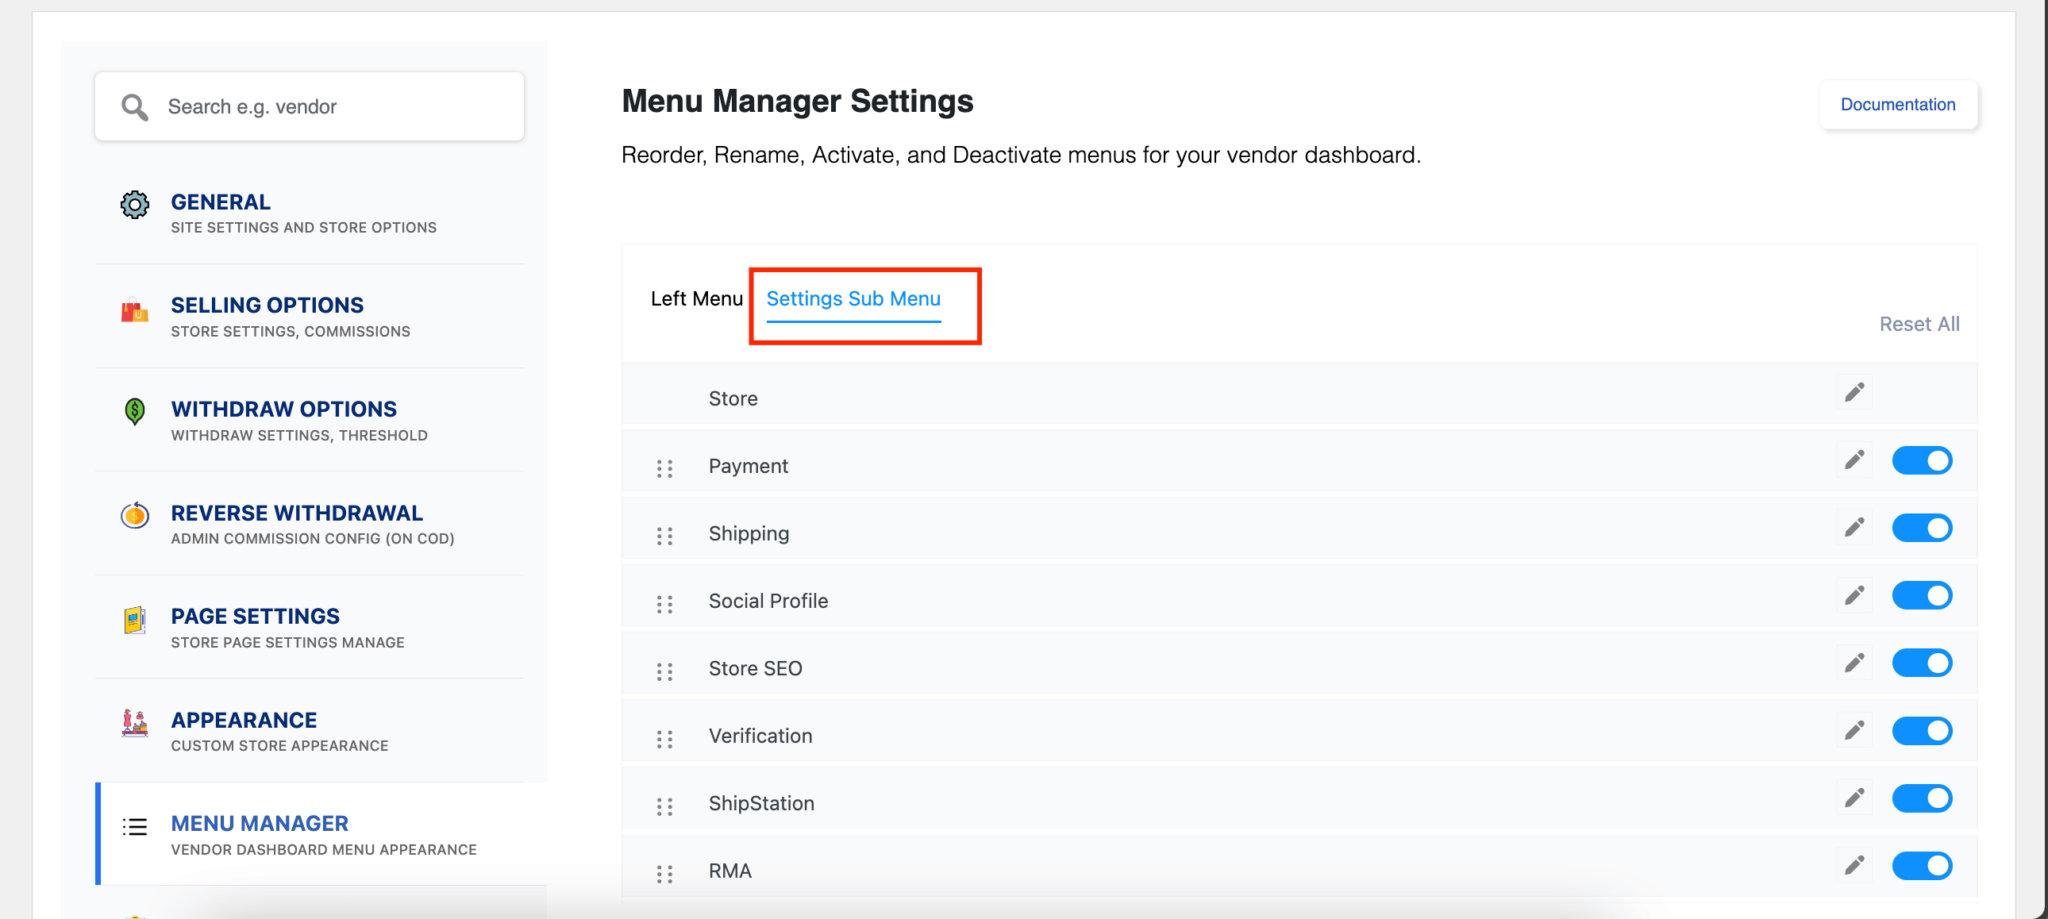Edit the Store menu with the pencil icon

point(1854,393)
